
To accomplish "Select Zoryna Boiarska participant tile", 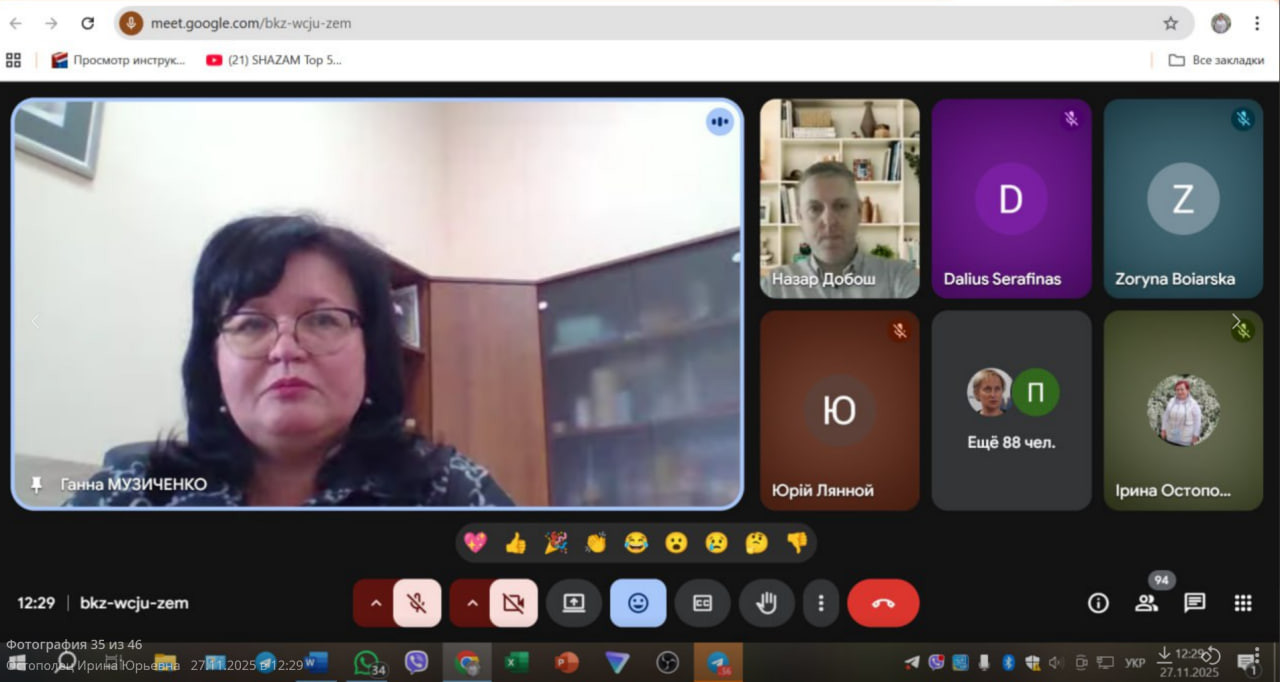I will coord(1183,198).
